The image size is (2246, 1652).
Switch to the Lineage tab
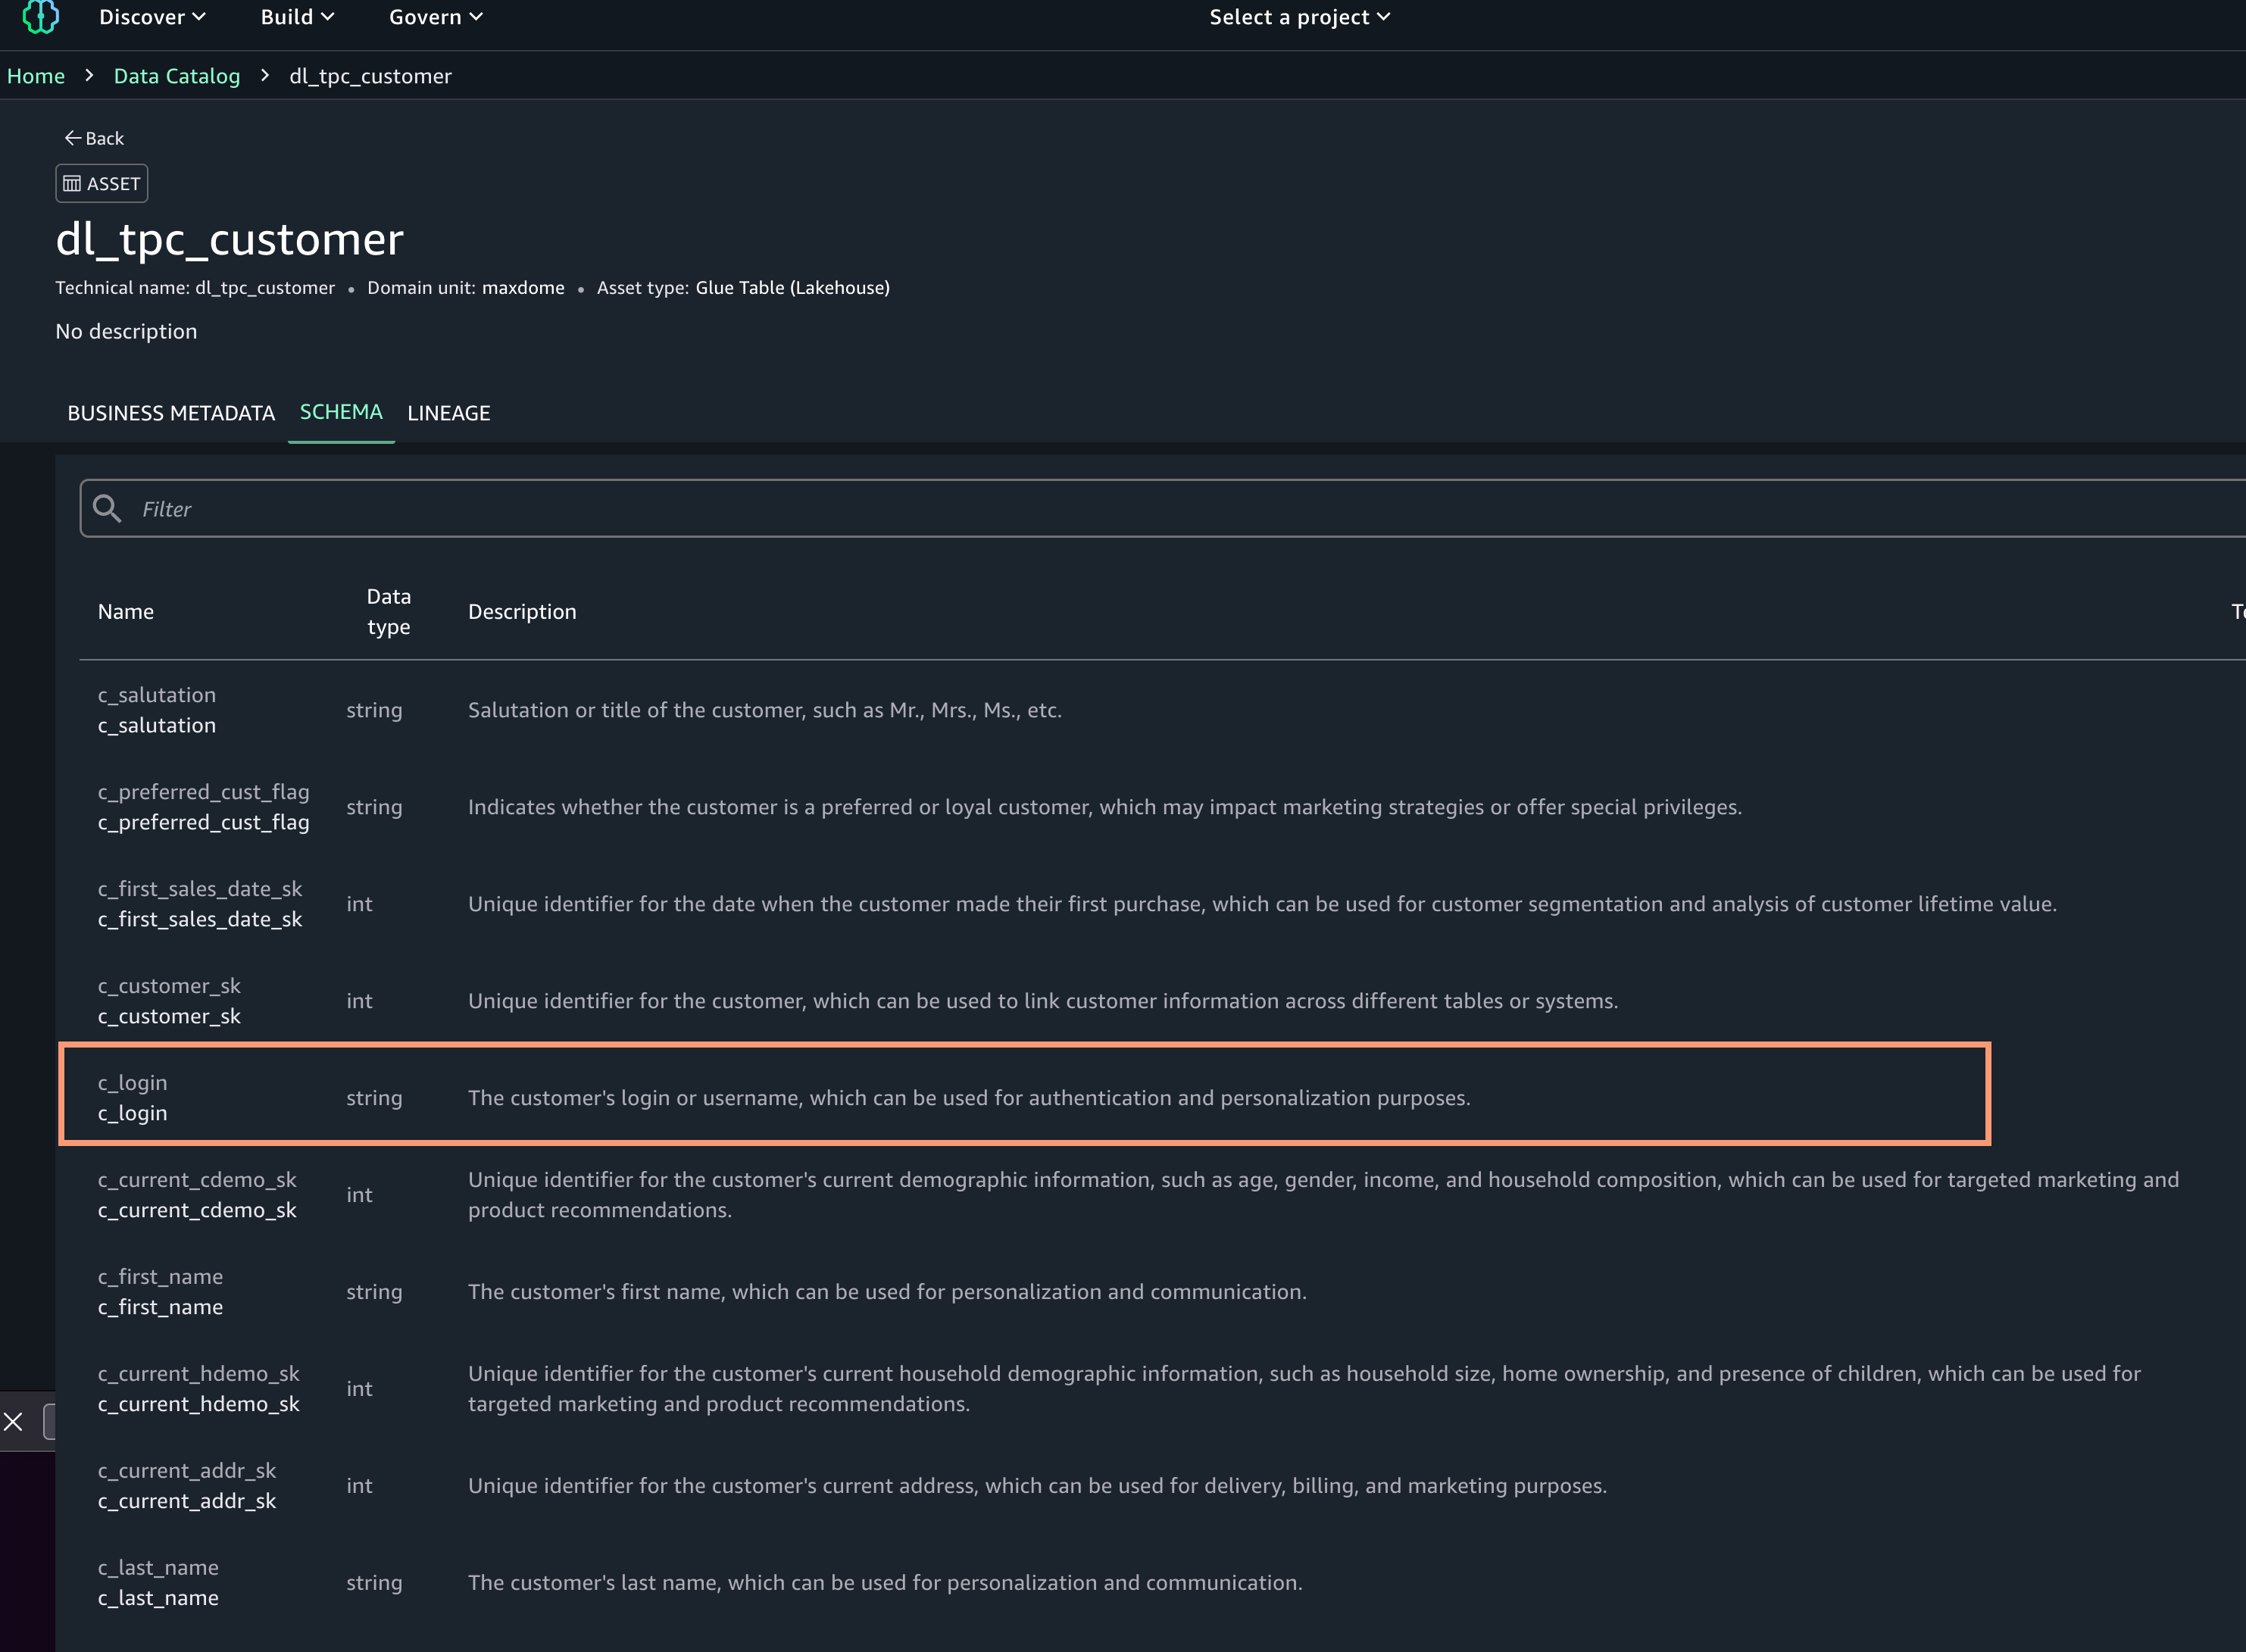click(449, 413)
